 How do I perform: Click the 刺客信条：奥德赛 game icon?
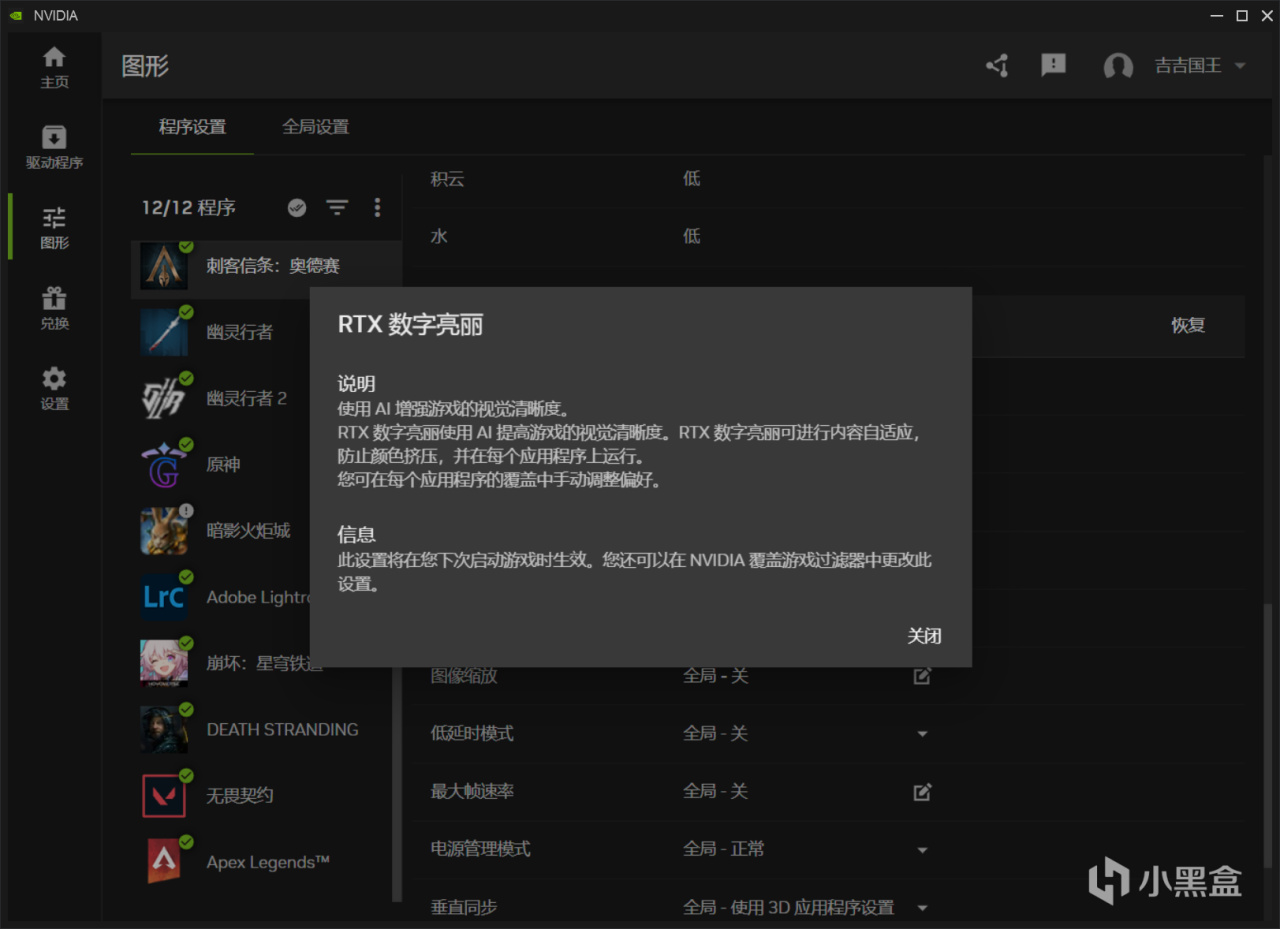(x=164, y=266)
